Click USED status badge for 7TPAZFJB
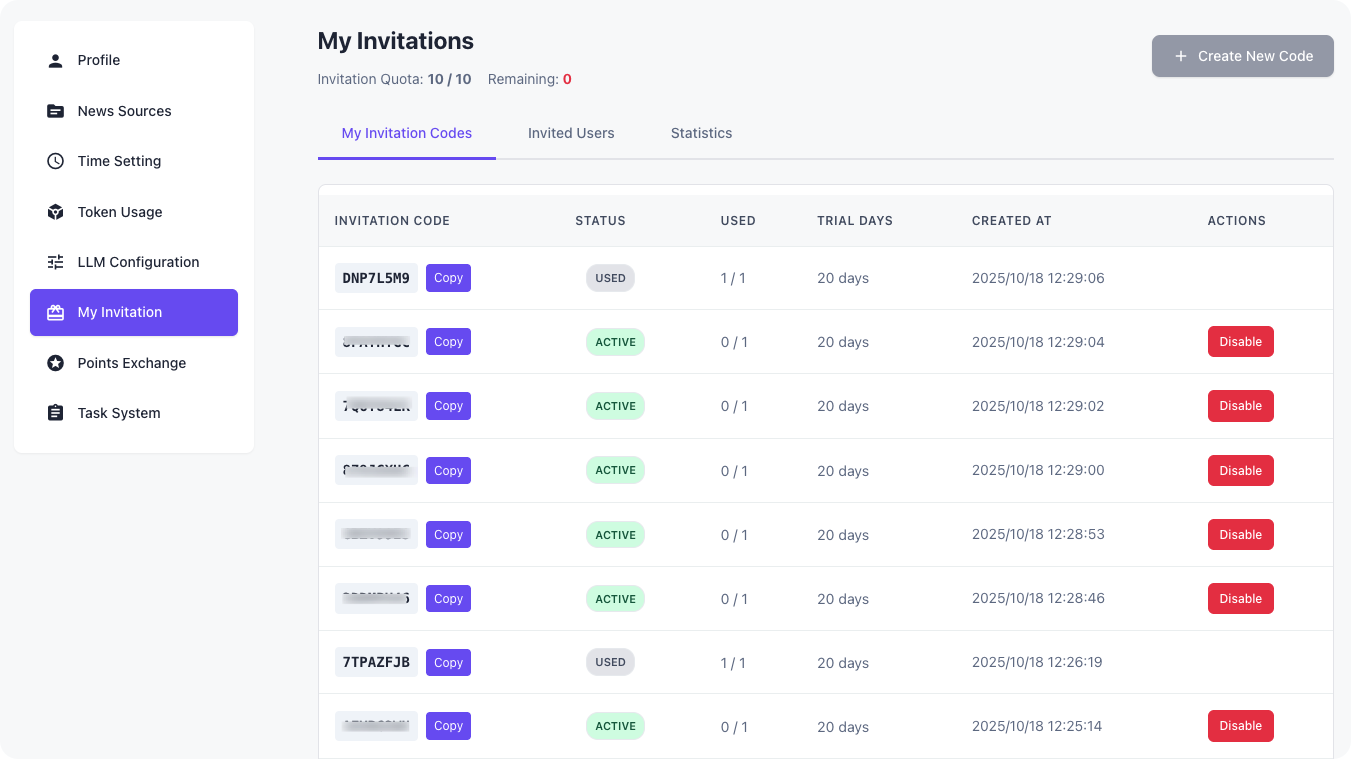This screenshot has height=759, width=1351. [x=610, y=662]
